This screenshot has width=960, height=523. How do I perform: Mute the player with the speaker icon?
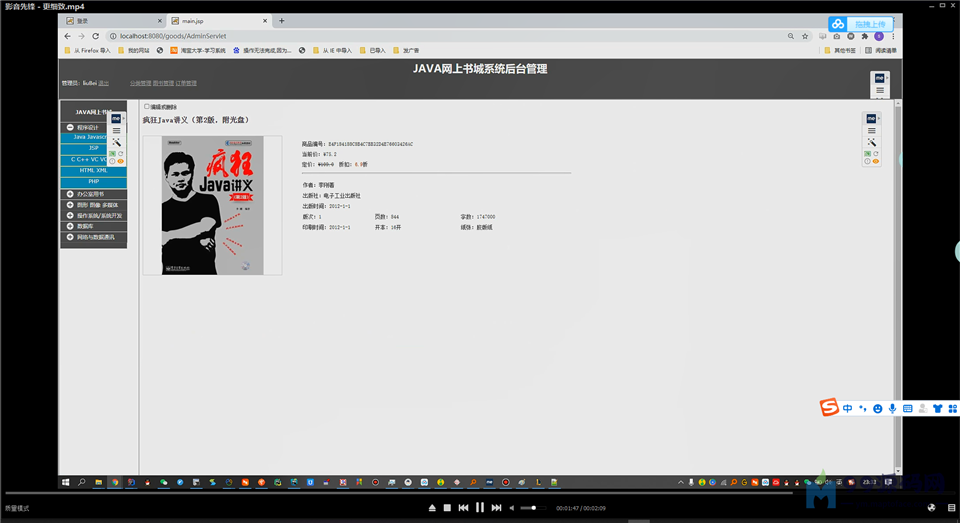512,508
